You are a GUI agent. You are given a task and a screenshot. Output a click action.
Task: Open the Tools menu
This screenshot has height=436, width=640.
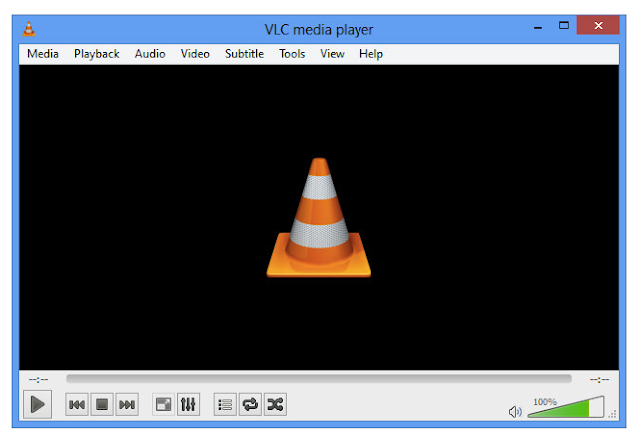(292, 54)
